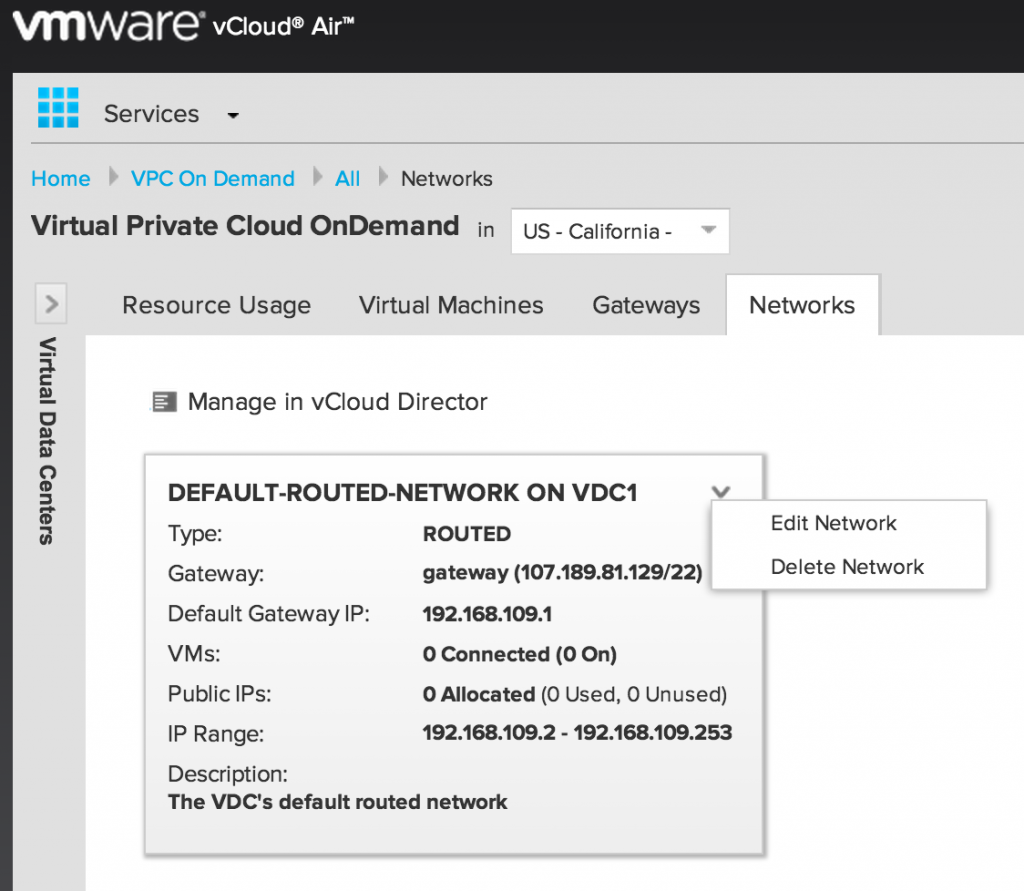This screenshot has height=891, width=1024.
Task: Click the Services menu label
Action: pyautogui.click(x=151, y=115)
